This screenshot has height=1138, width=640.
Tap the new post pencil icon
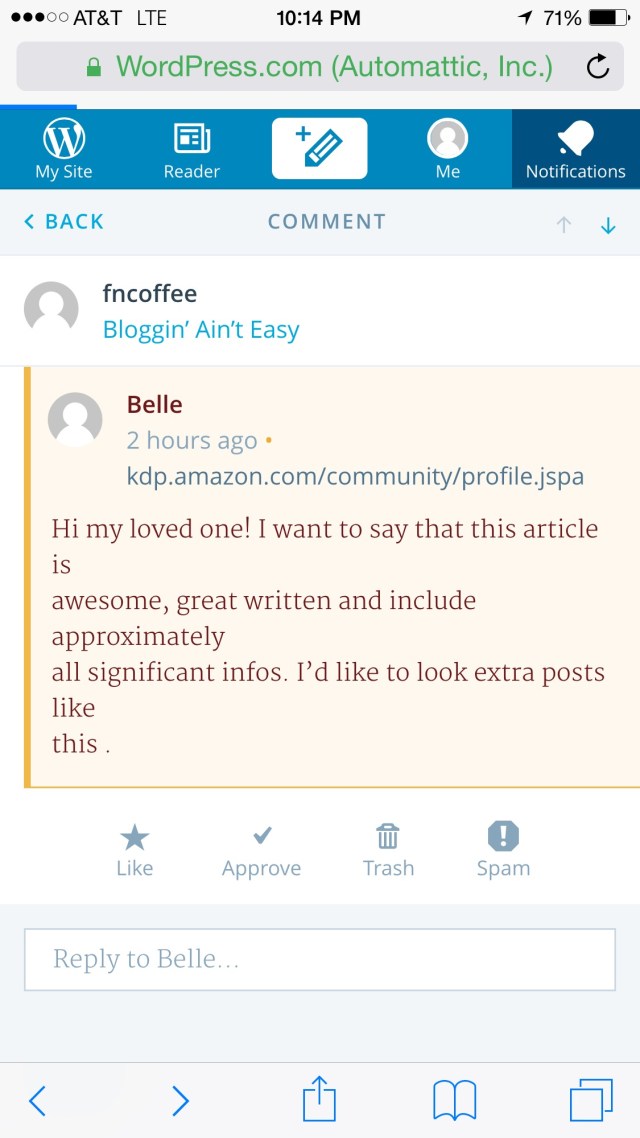[319, 146]
